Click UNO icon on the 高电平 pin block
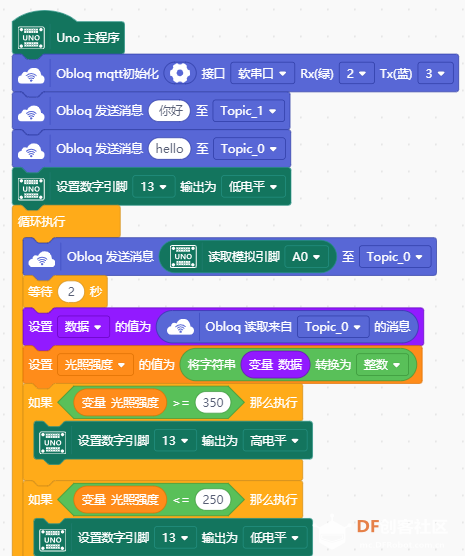 (52, 442)
